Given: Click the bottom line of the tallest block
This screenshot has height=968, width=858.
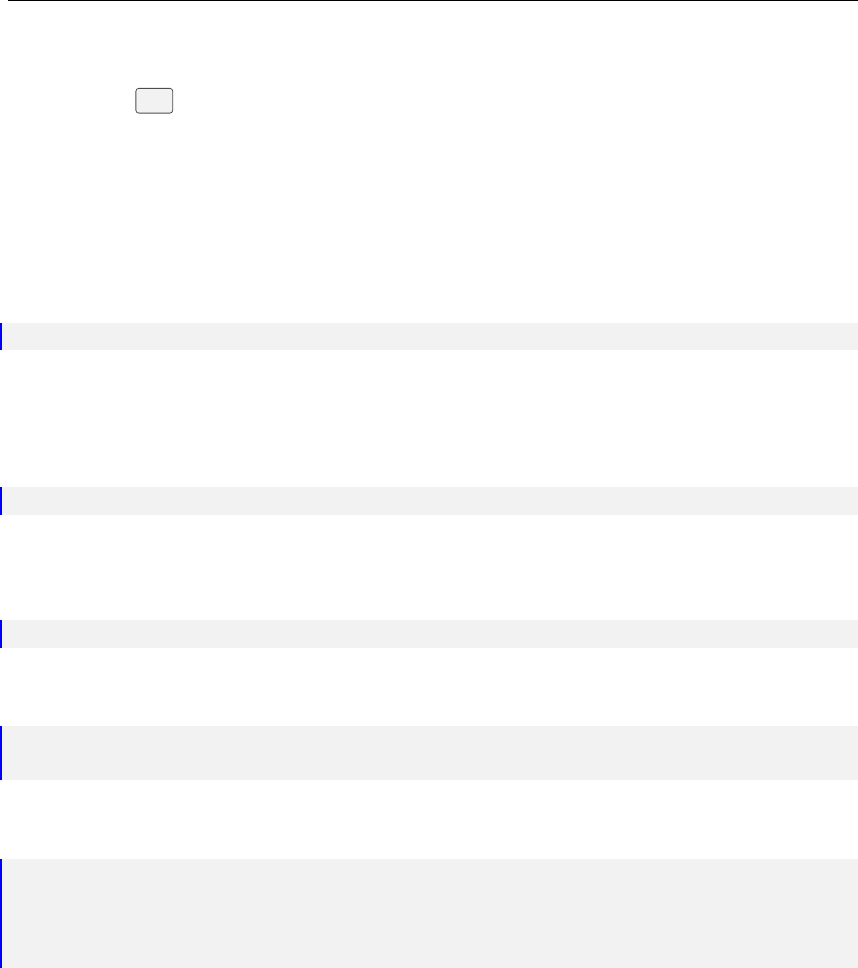Looking at the screenshot, I should (430, 954).
